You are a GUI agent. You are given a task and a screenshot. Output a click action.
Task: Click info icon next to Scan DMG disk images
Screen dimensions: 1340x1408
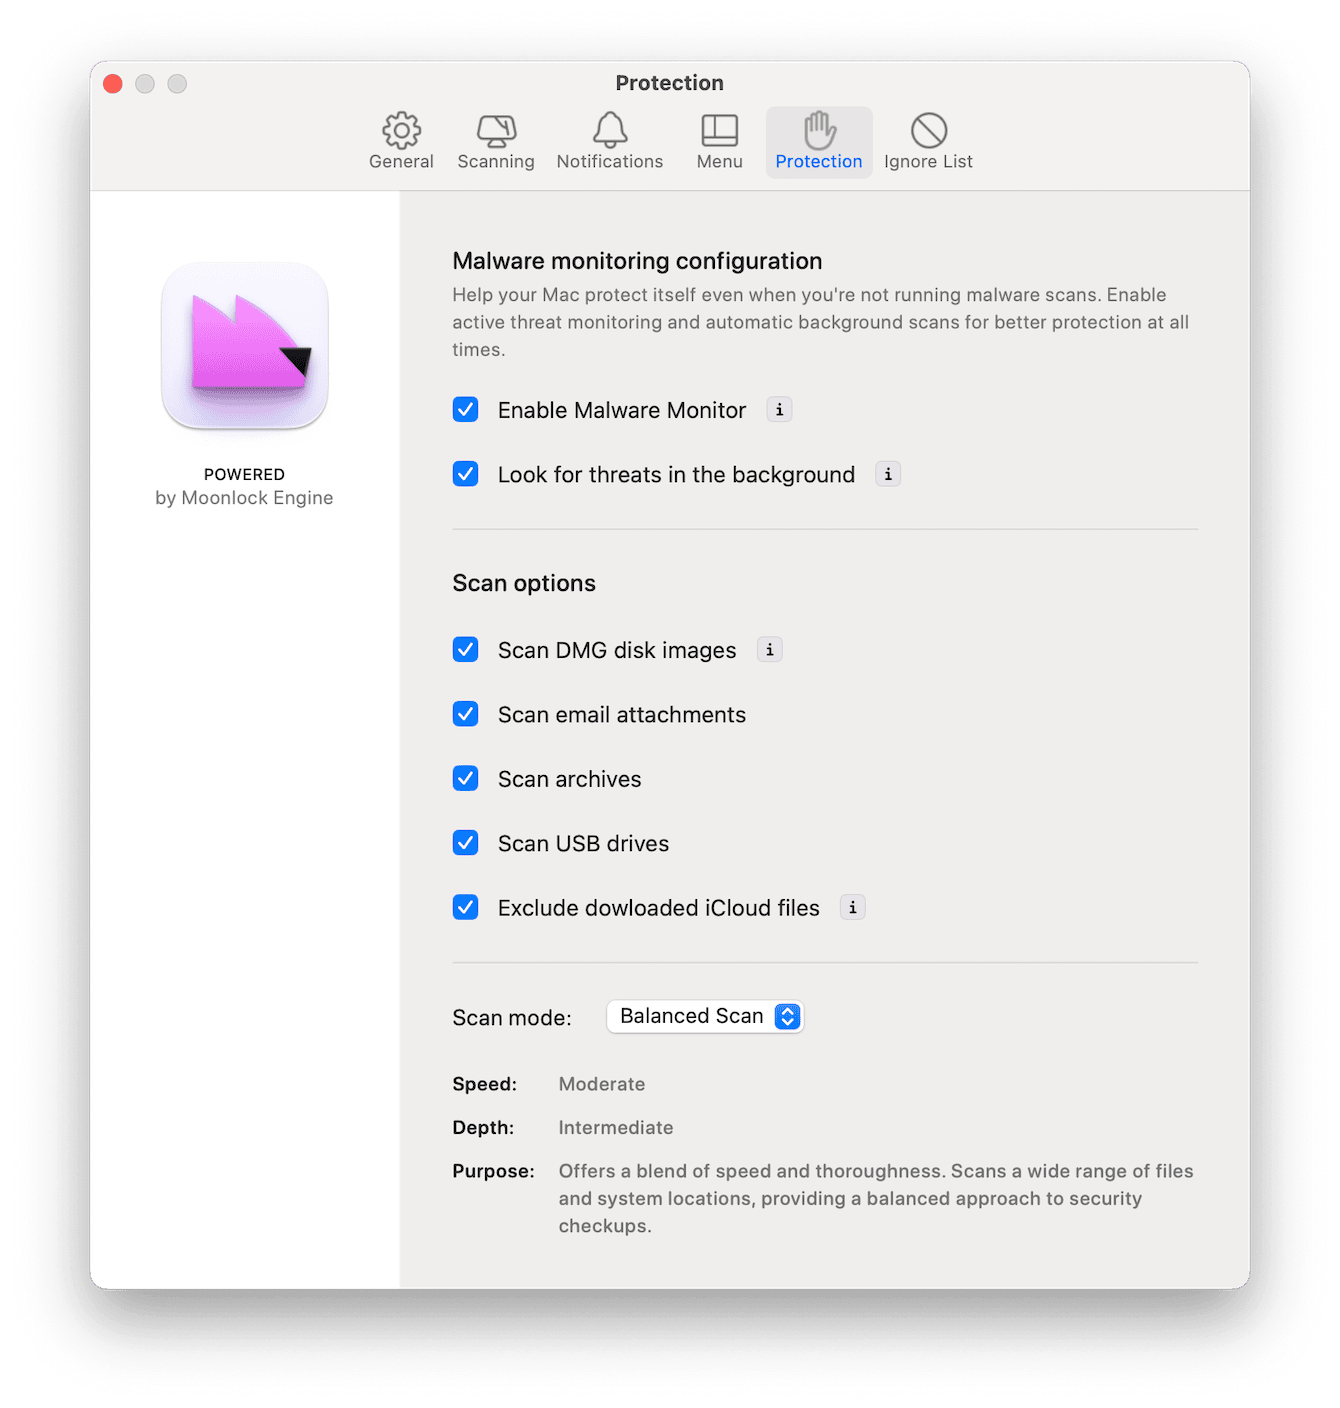coord(769,649)
